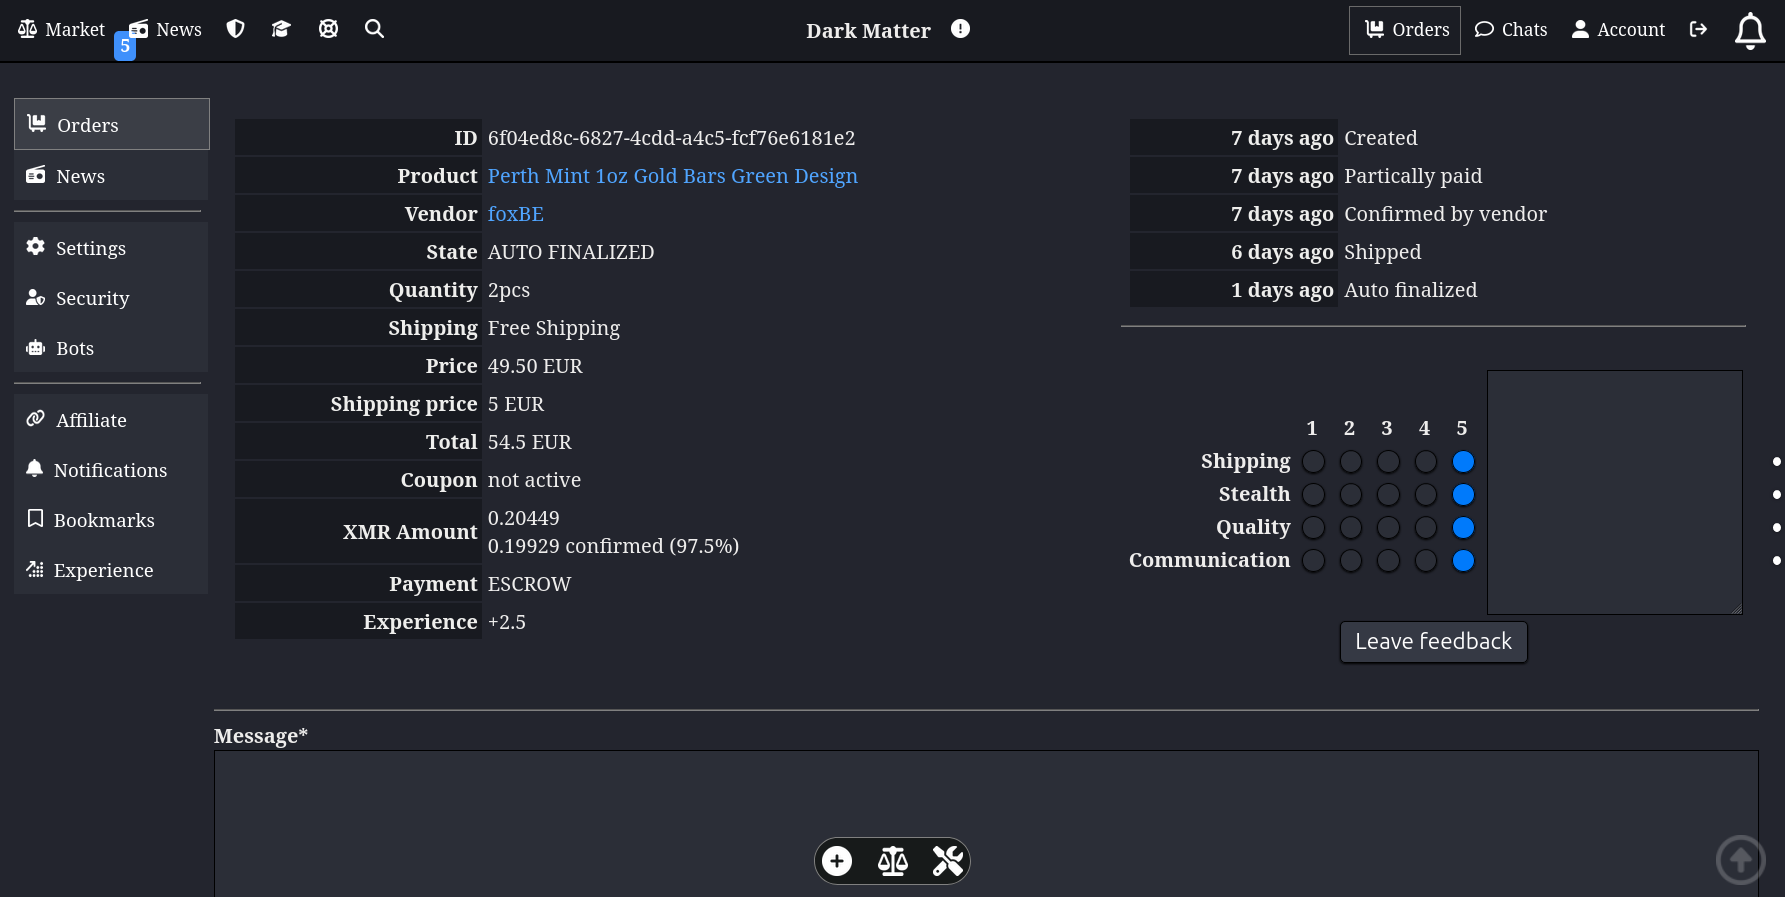Rate Quality 3 stars
Image resolution: width=1785 pixels, height=897 pixels.
point(1388,527)
